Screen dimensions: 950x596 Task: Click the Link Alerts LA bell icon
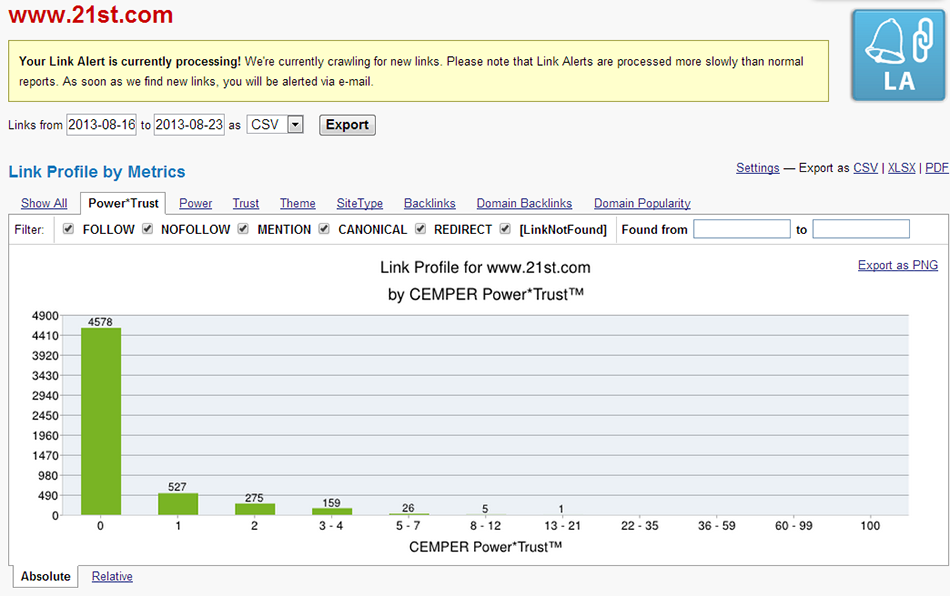point(898,55)
